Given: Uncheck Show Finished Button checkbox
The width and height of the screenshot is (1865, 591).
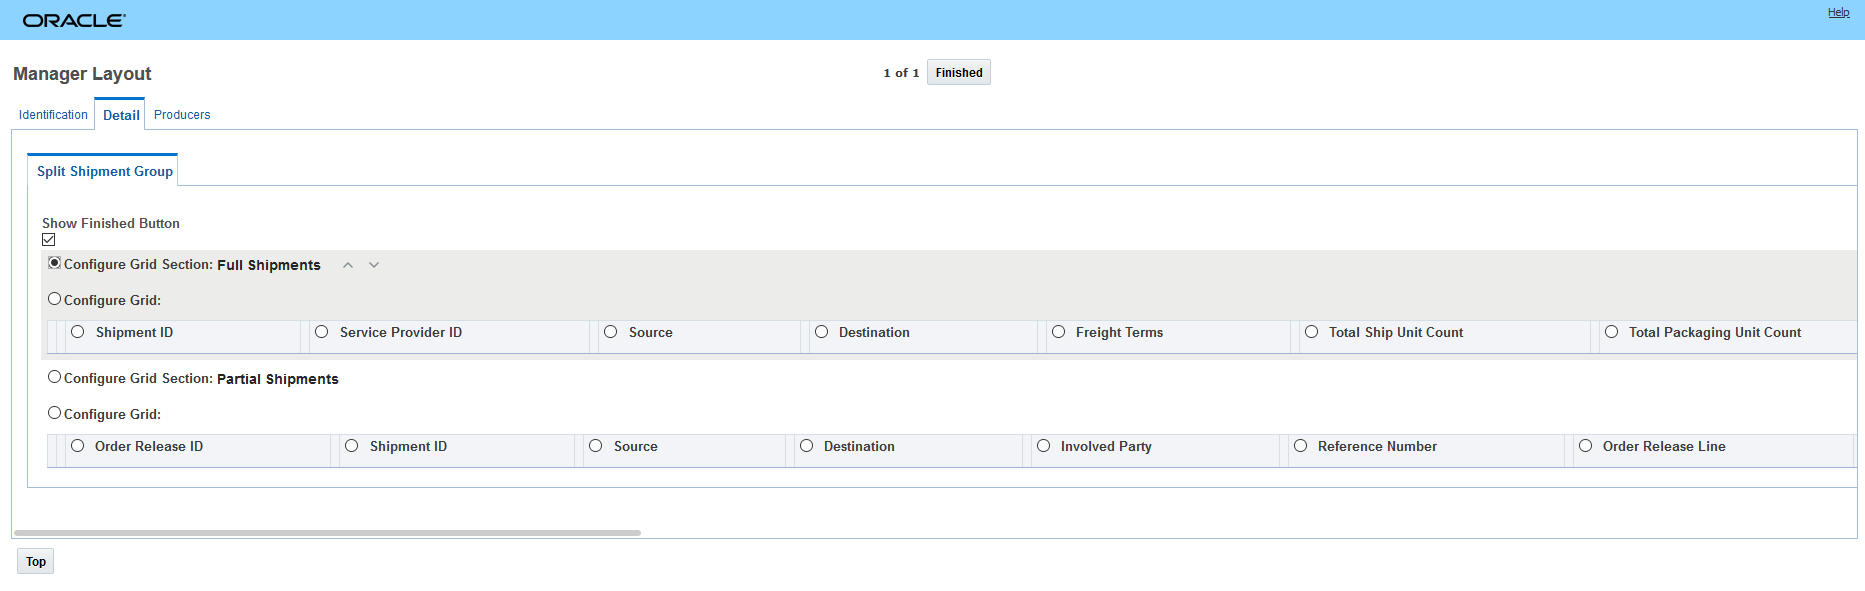Looking at the screenshot, I should click(x=49, y=240).
